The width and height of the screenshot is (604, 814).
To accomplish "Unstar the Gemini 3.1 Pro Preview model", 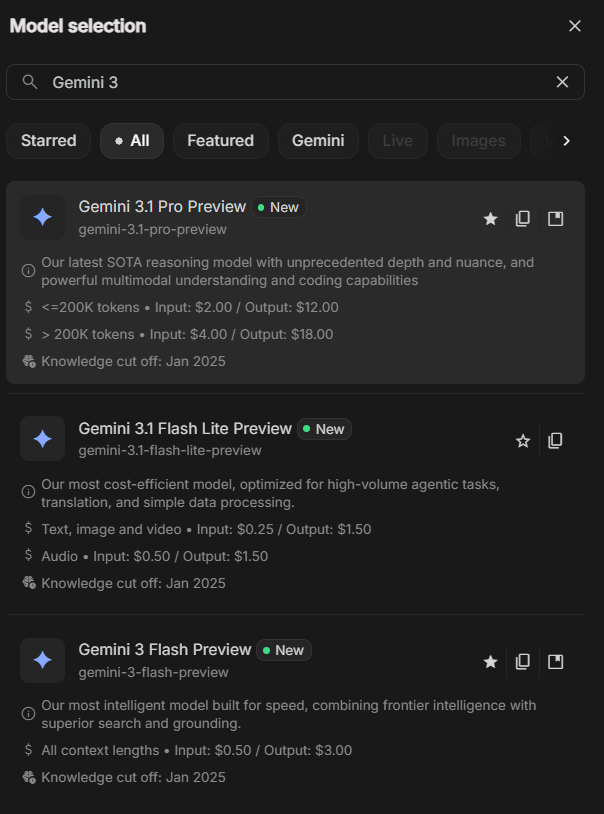I will click(x=490, y=218).
